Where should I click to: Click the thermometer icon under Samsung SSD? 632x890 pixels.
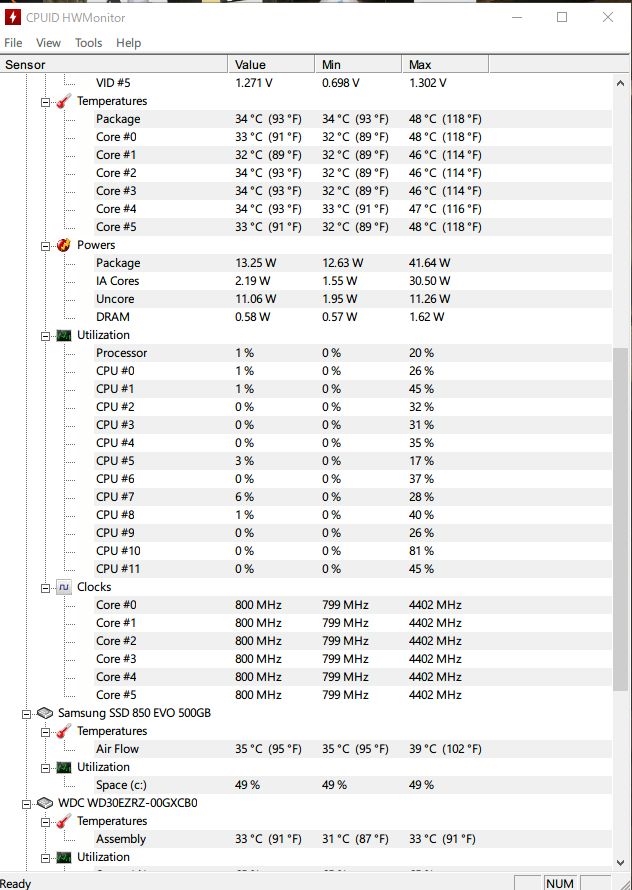(x=64, y=731)
